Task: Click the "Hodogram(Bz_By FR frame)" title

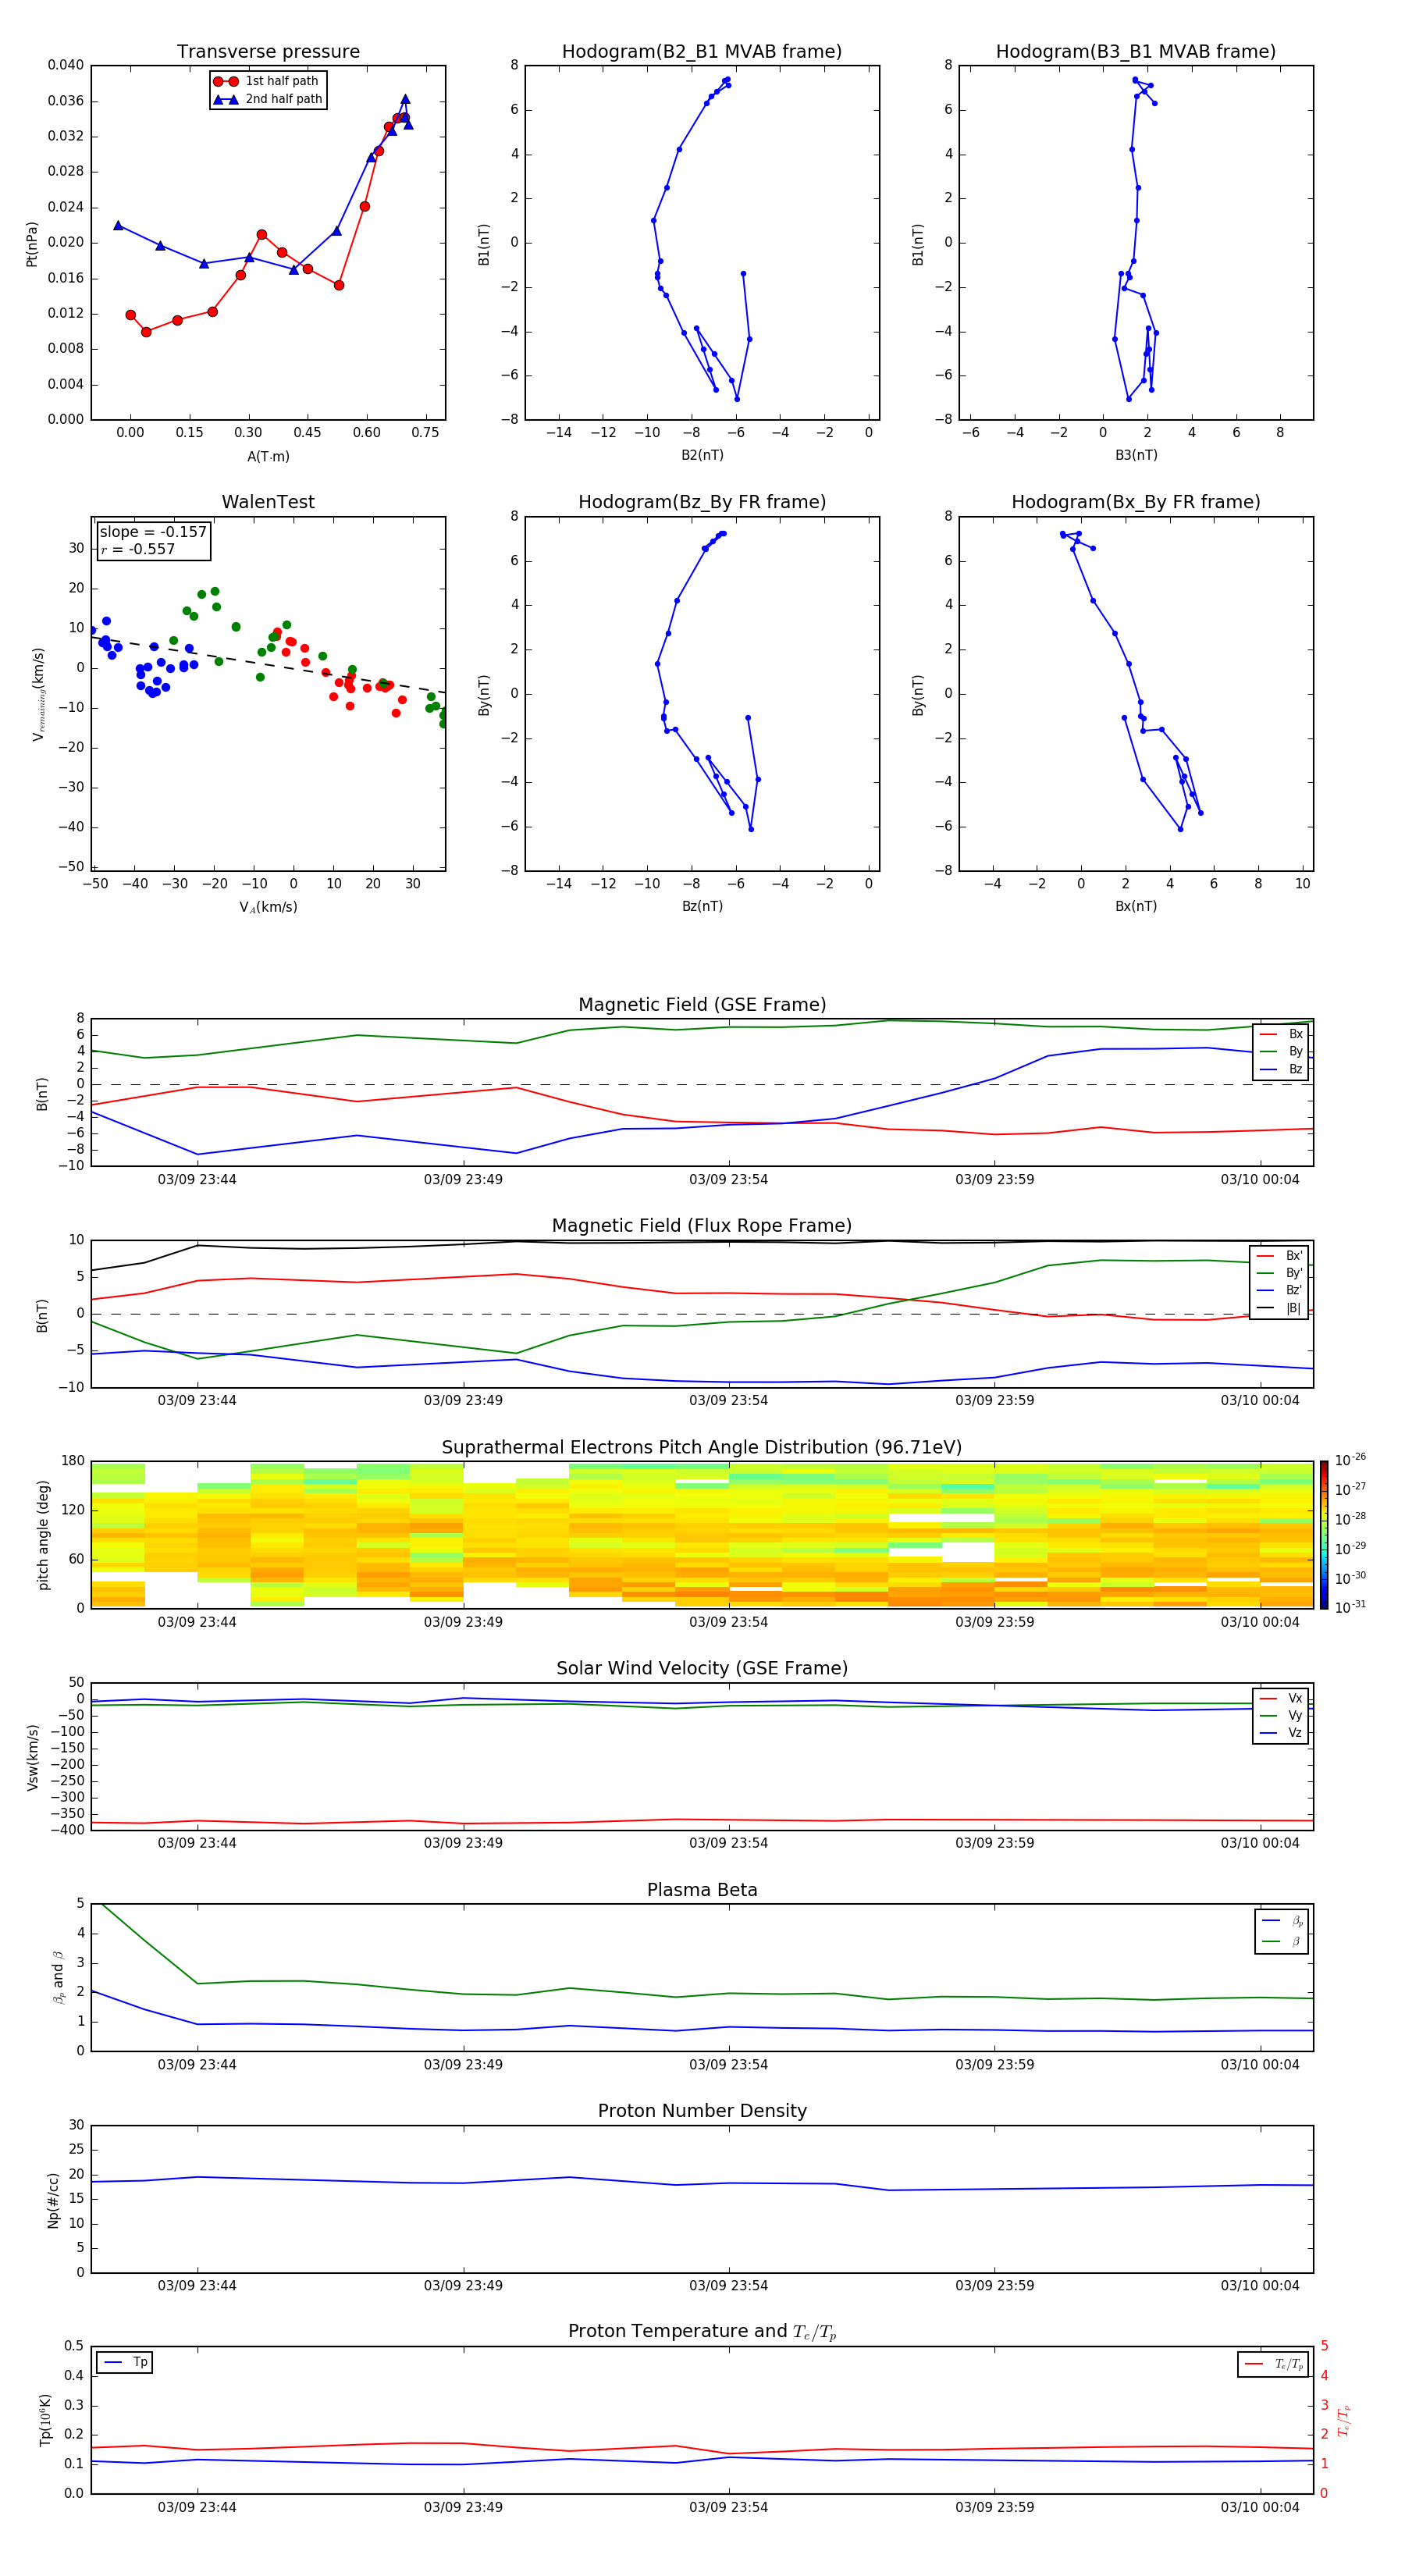Action: (x=702, y=502)
